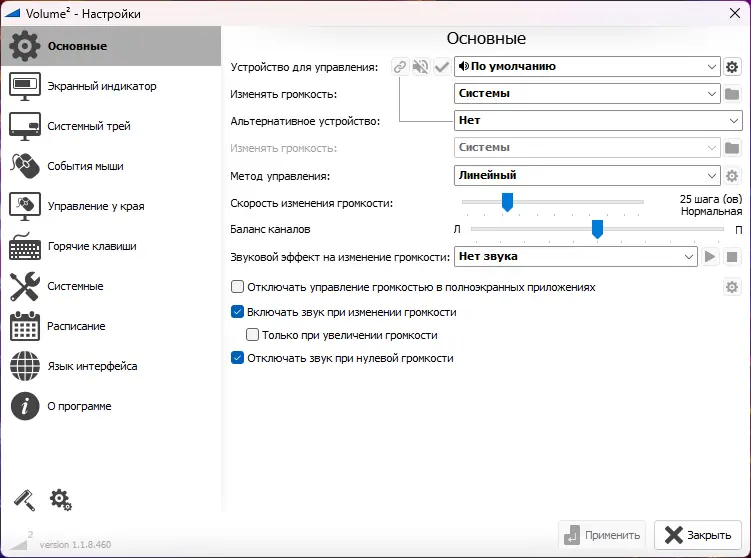Image resolution: width=751 pixels, height=558 pixels.
Task: Toggle Включать звук при изменении громкости
Action: click(238, 312)
